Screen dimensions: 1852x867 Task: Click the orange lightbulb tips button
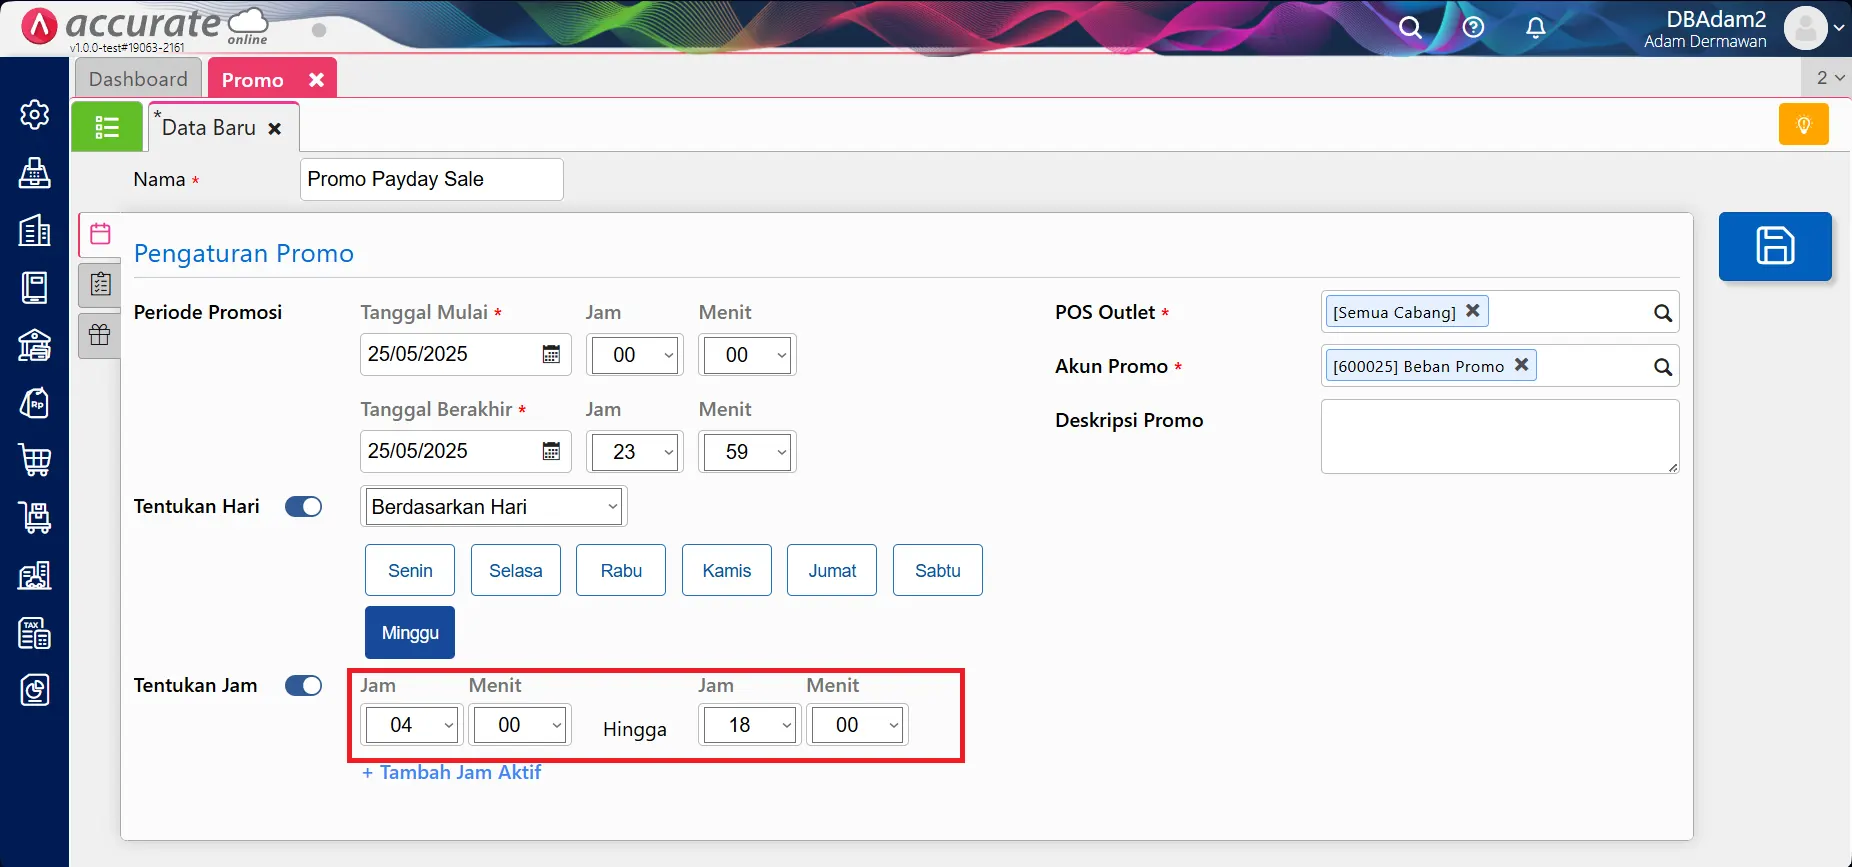coord(1804,125)
